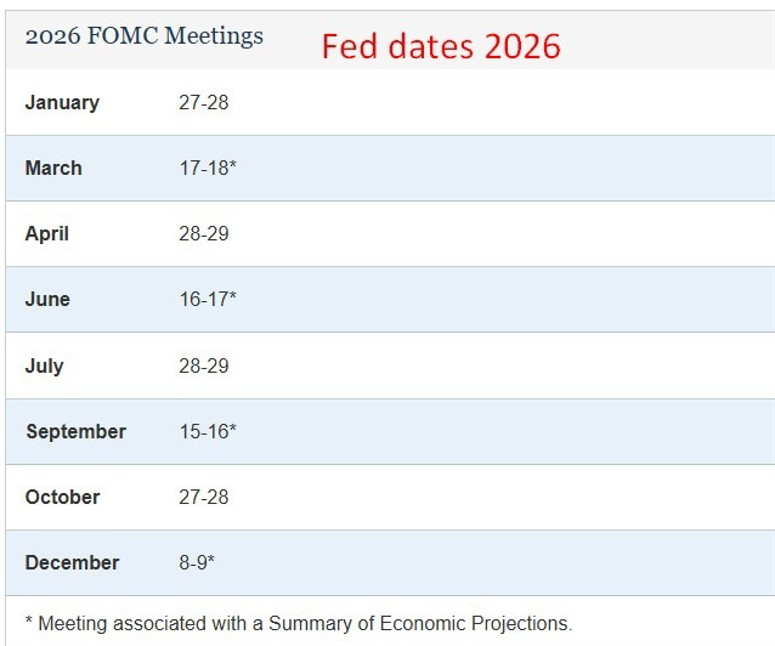Select the March 17-18* meeting dates
The height and width of the screenshot is (646, 775).
(x=208, y=168)
